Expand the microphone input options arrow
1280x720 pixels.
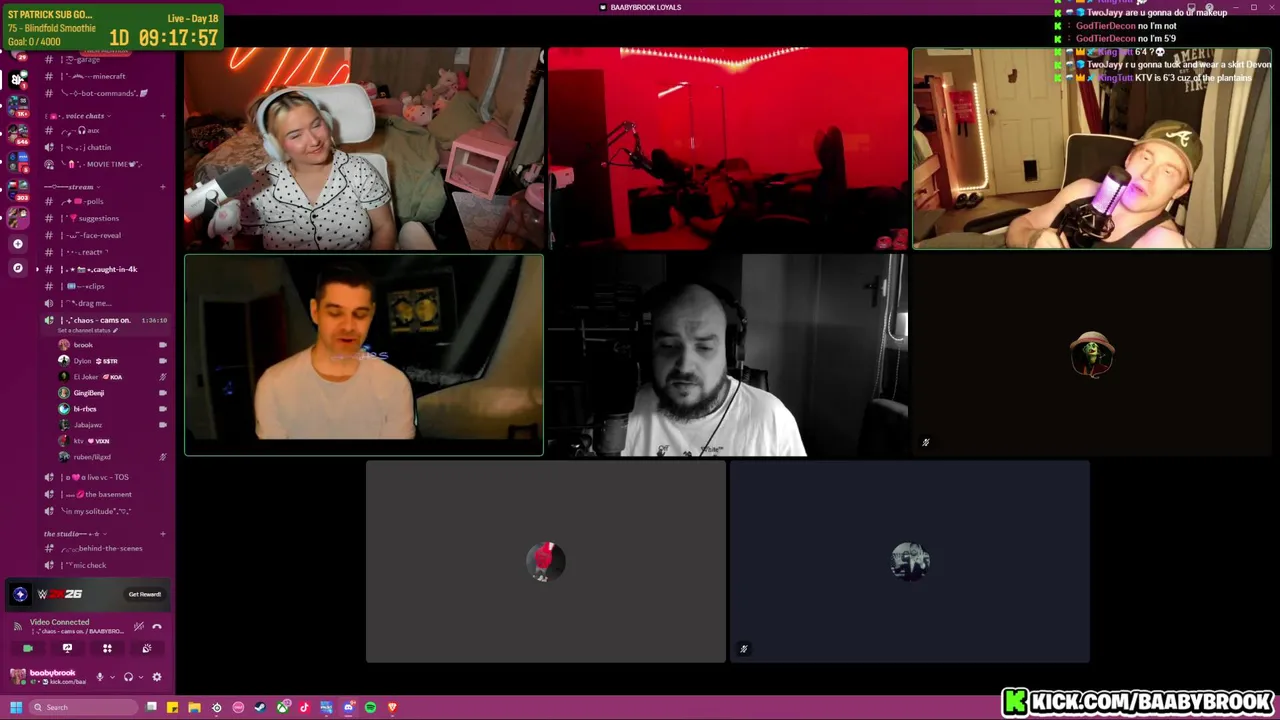pyautogui.click(x=111, y=677)
